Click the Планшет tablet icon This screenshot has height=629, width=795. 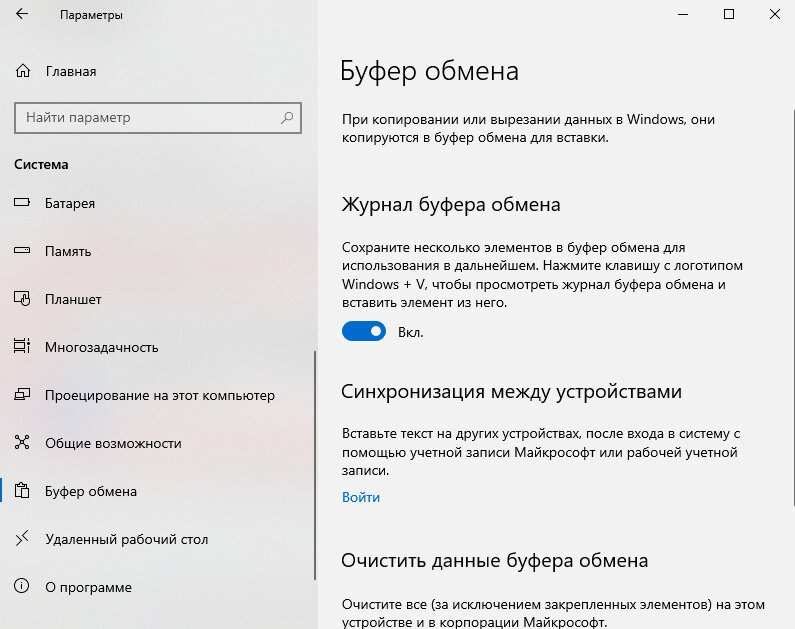(22, 299)
